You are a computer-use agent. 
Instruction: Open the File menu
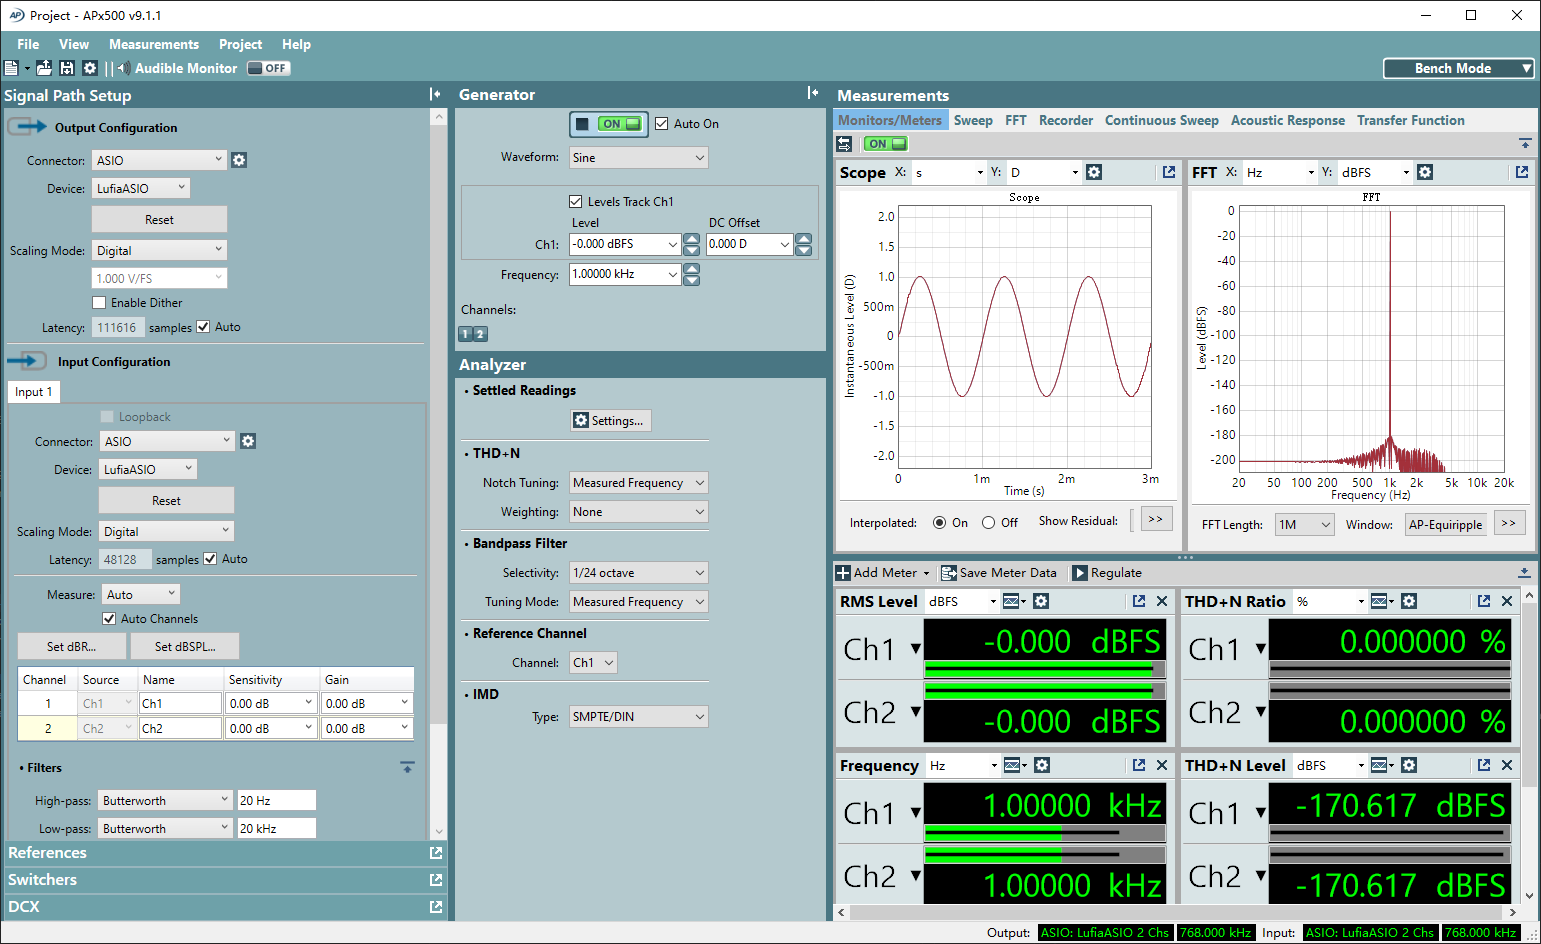tap(28, 44)
